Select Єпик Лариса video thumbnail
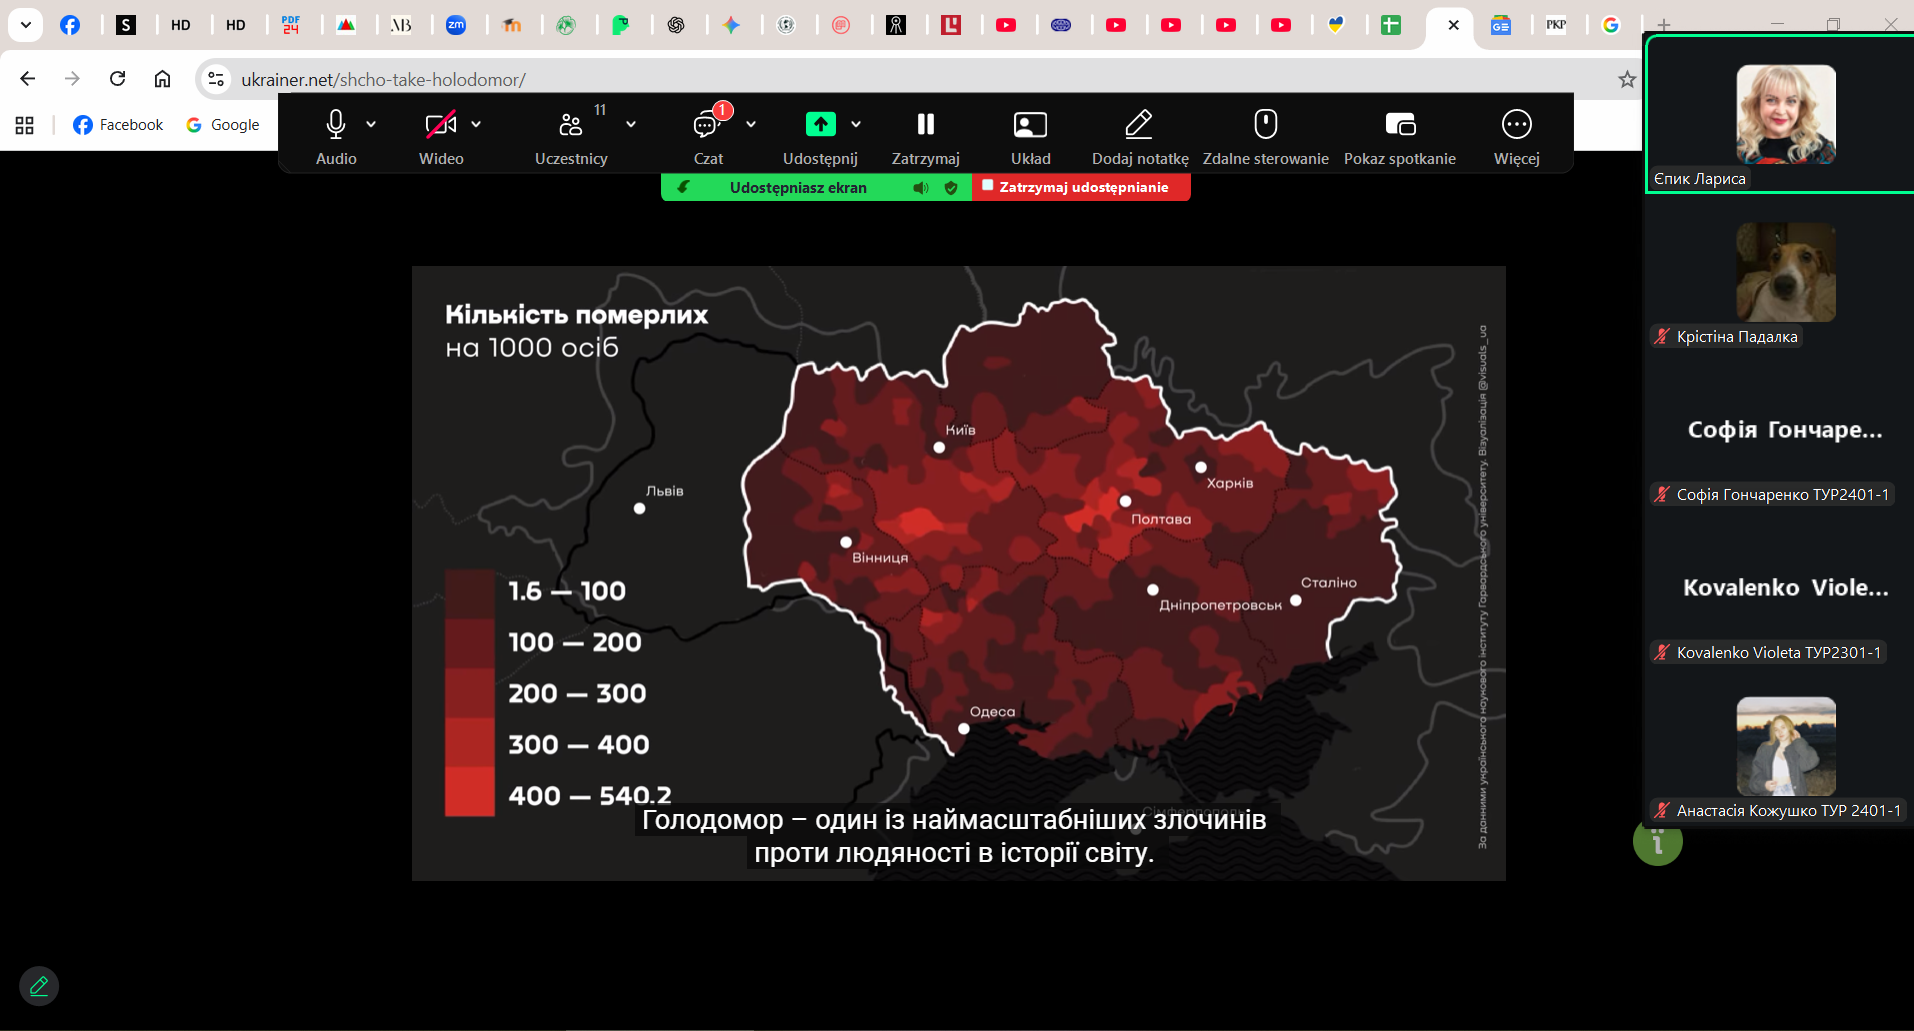Image resolution: width=1914 pixels, height=1031 pixels. tap(1785, 115)
